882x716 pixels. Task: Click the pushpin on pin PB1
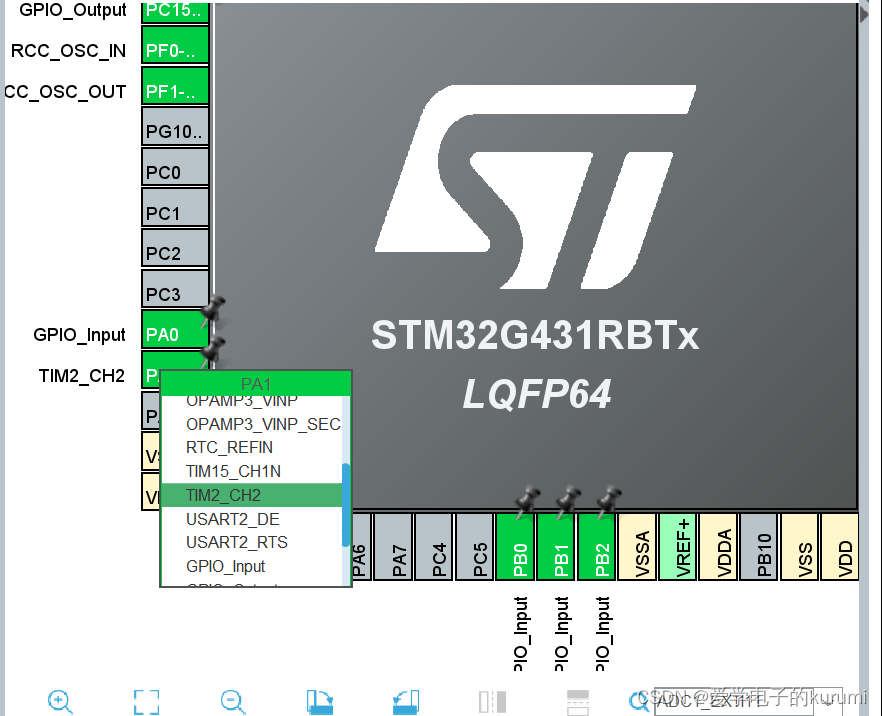click(568, 501)
